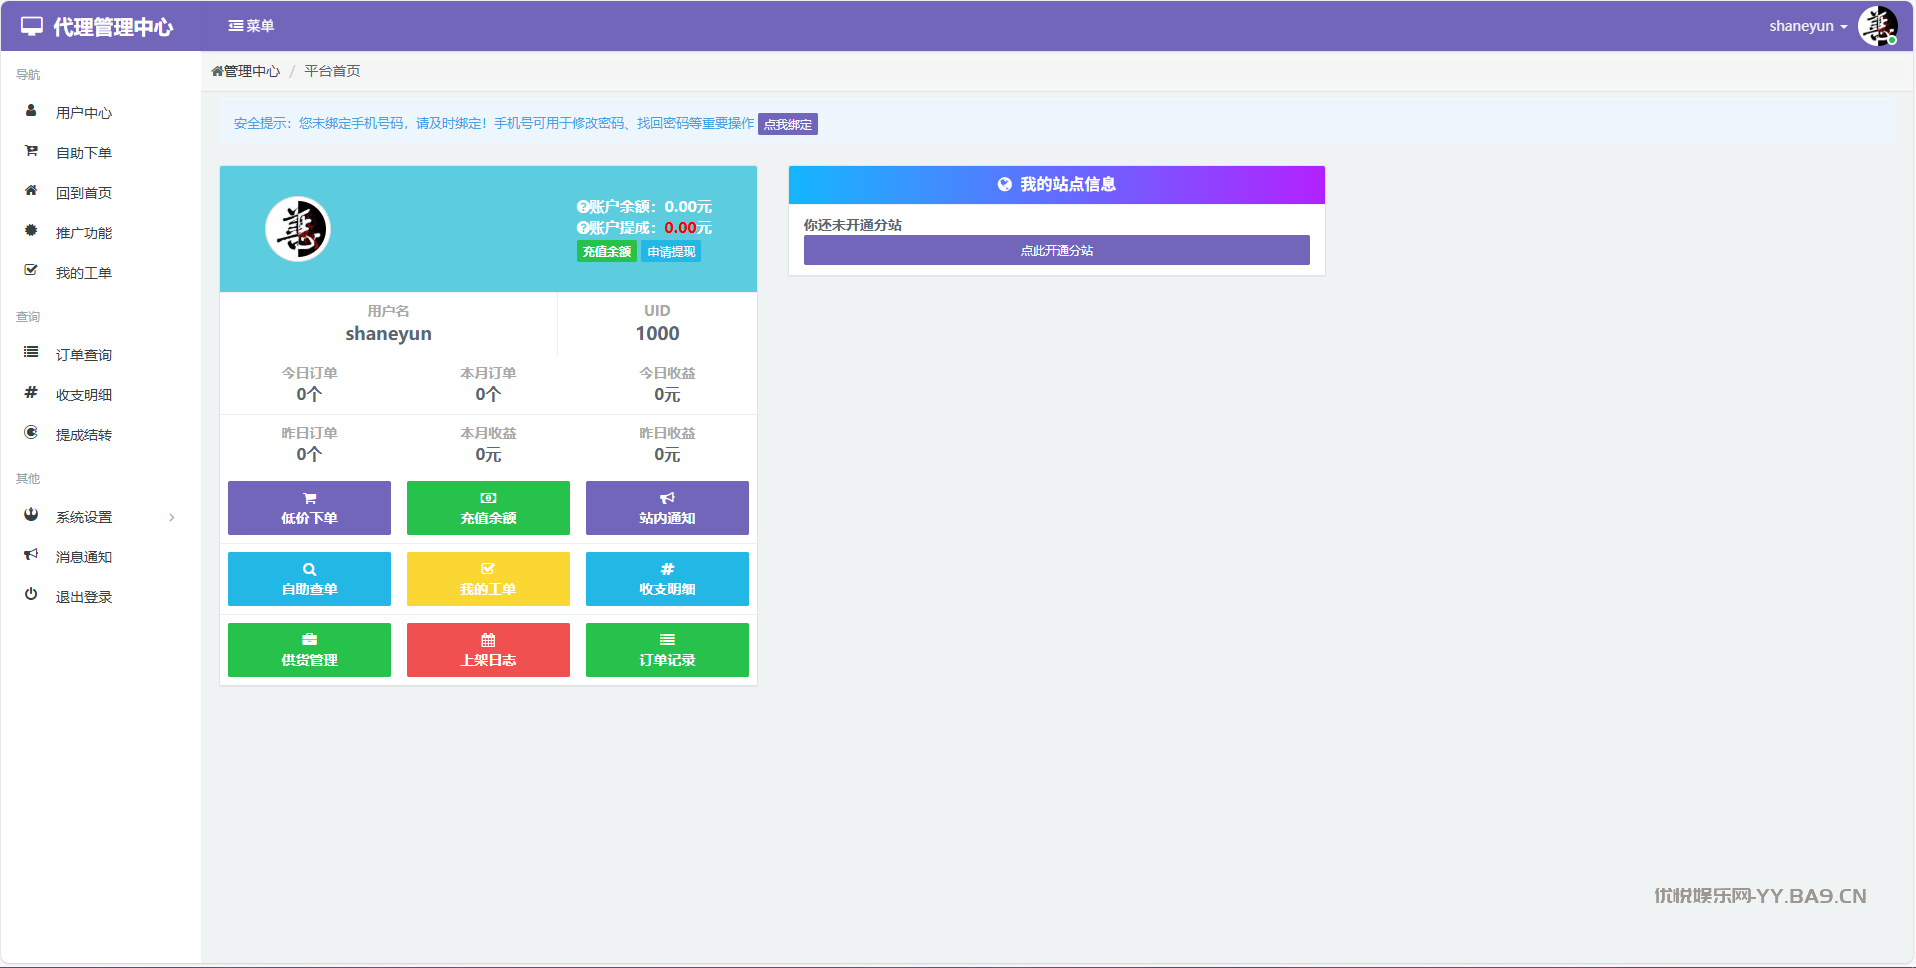
Task: Open the shaneyun user dropdown
Action: tap(1807, 26)
